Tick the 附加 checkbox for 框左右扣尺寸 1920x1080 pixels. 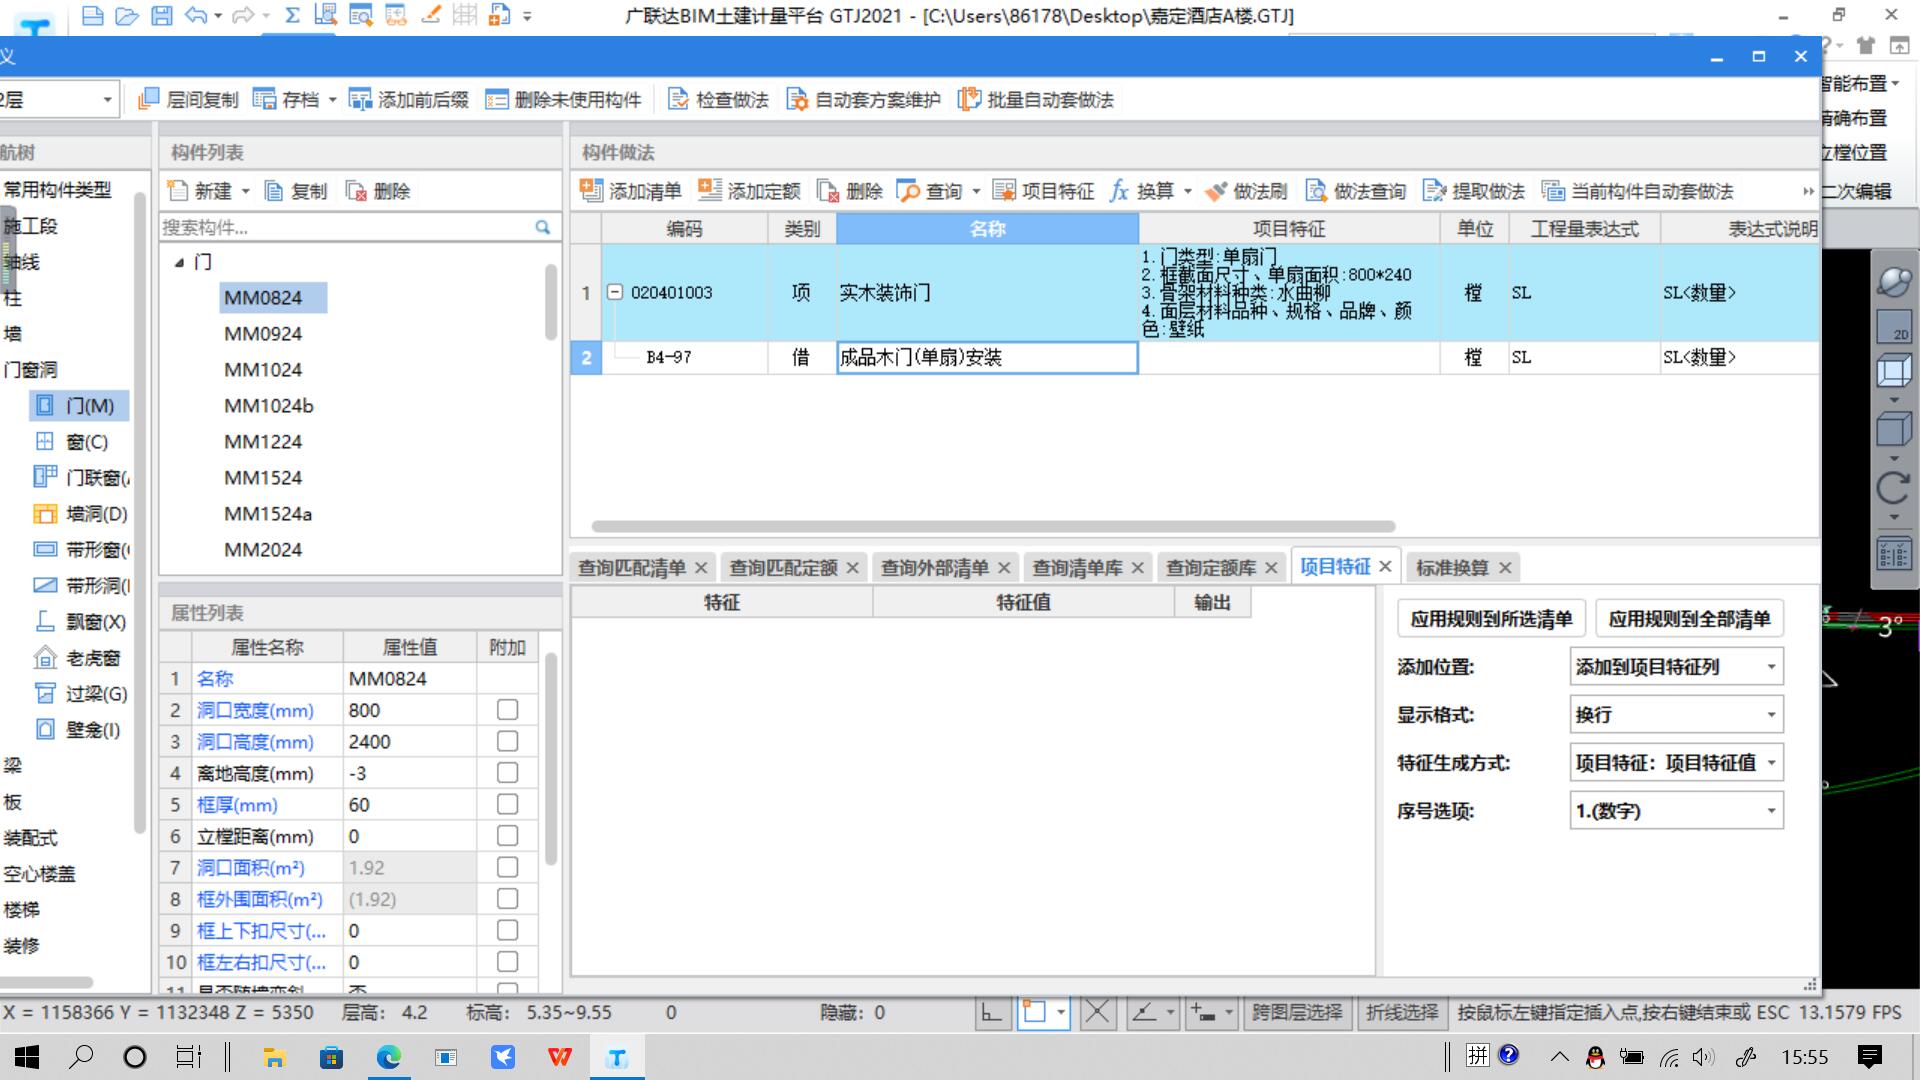pos(507,961)
